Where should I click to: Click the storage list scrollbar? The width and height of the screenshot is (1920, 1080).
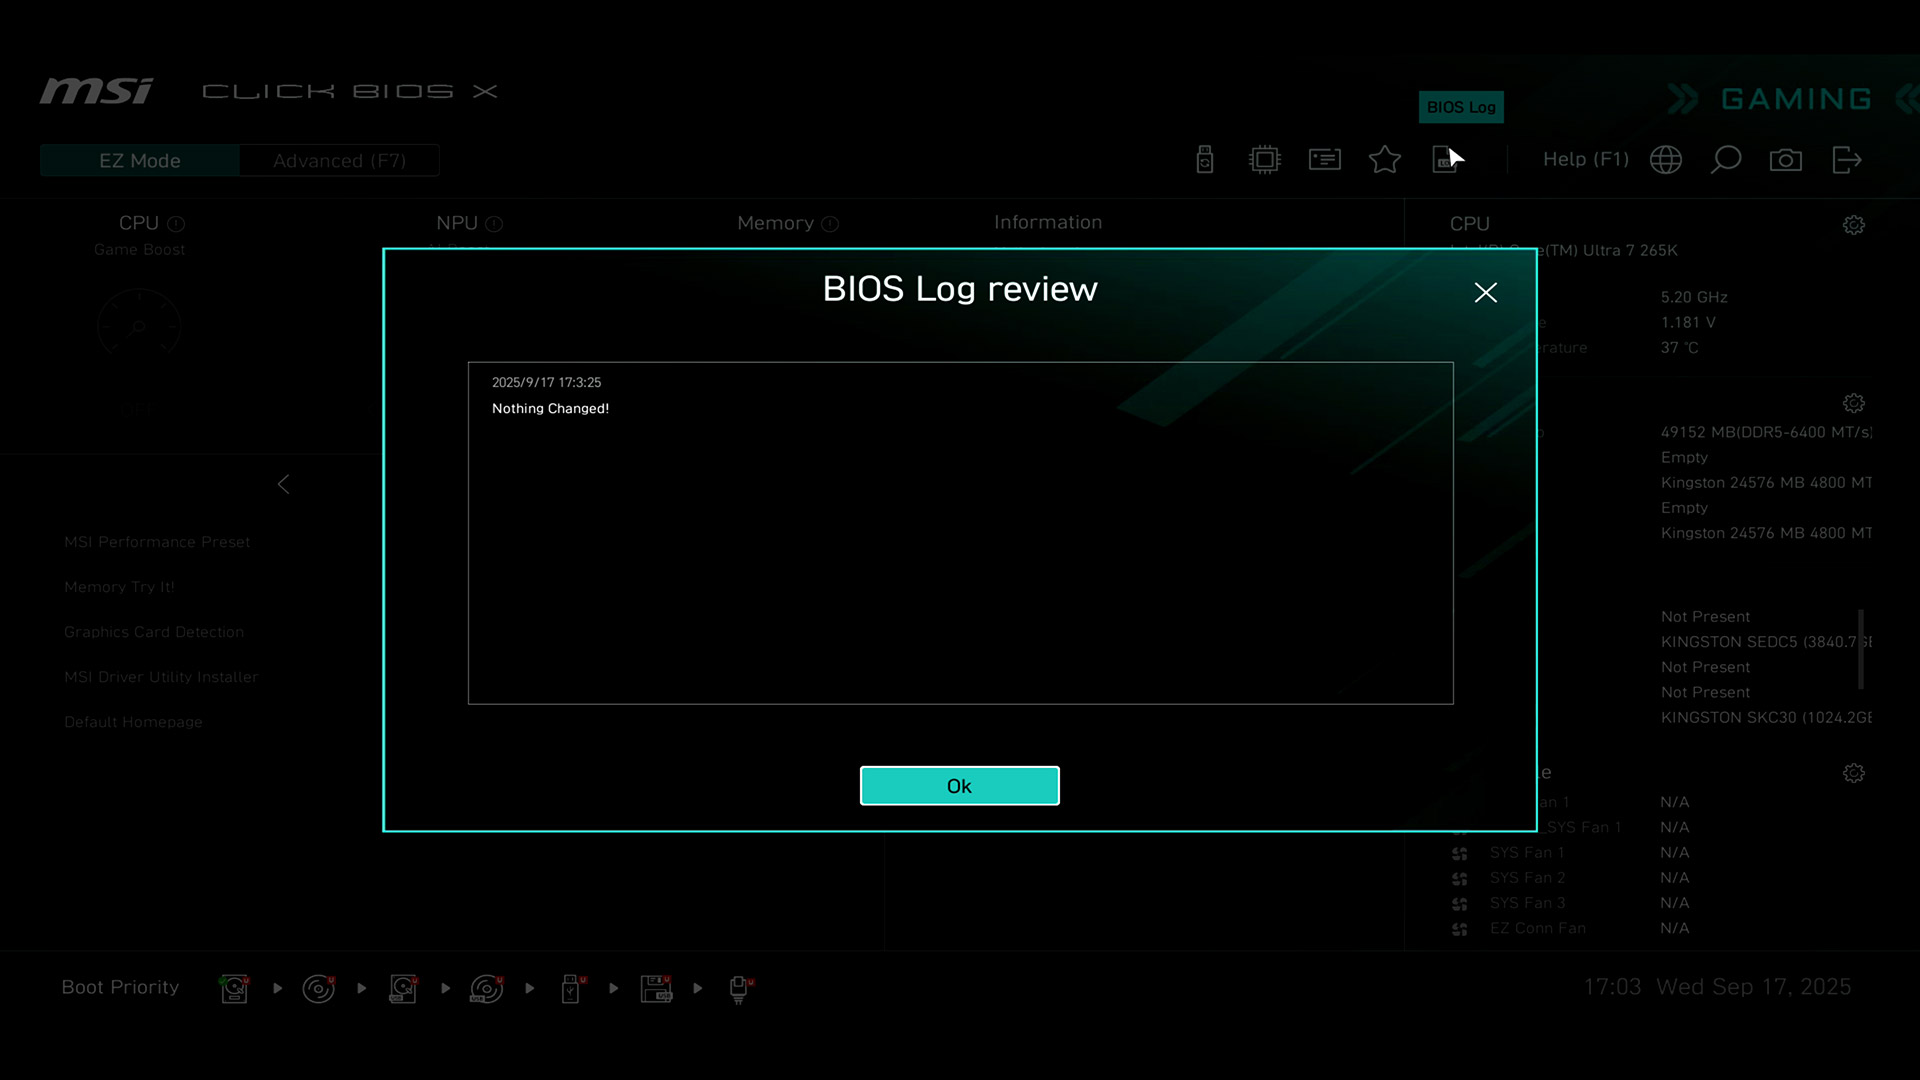(1861, 648)
